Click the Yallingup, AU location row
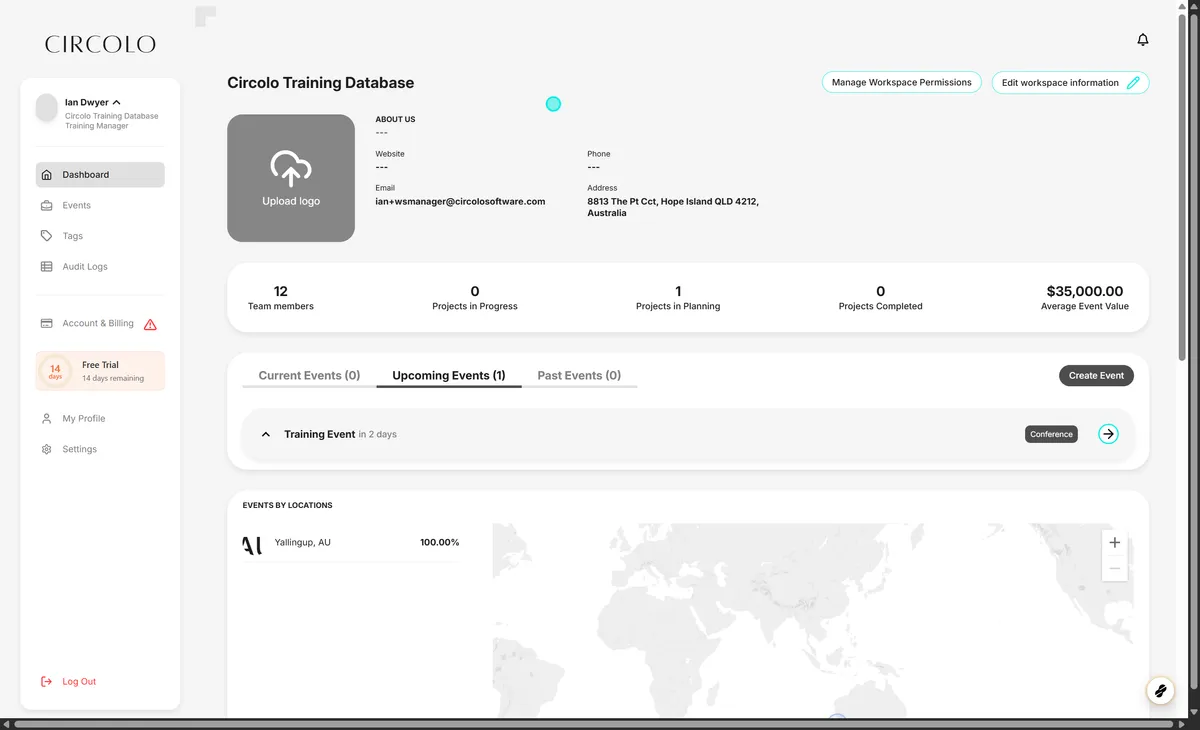Screen dimensions: 1200x730 pos(350,543)
